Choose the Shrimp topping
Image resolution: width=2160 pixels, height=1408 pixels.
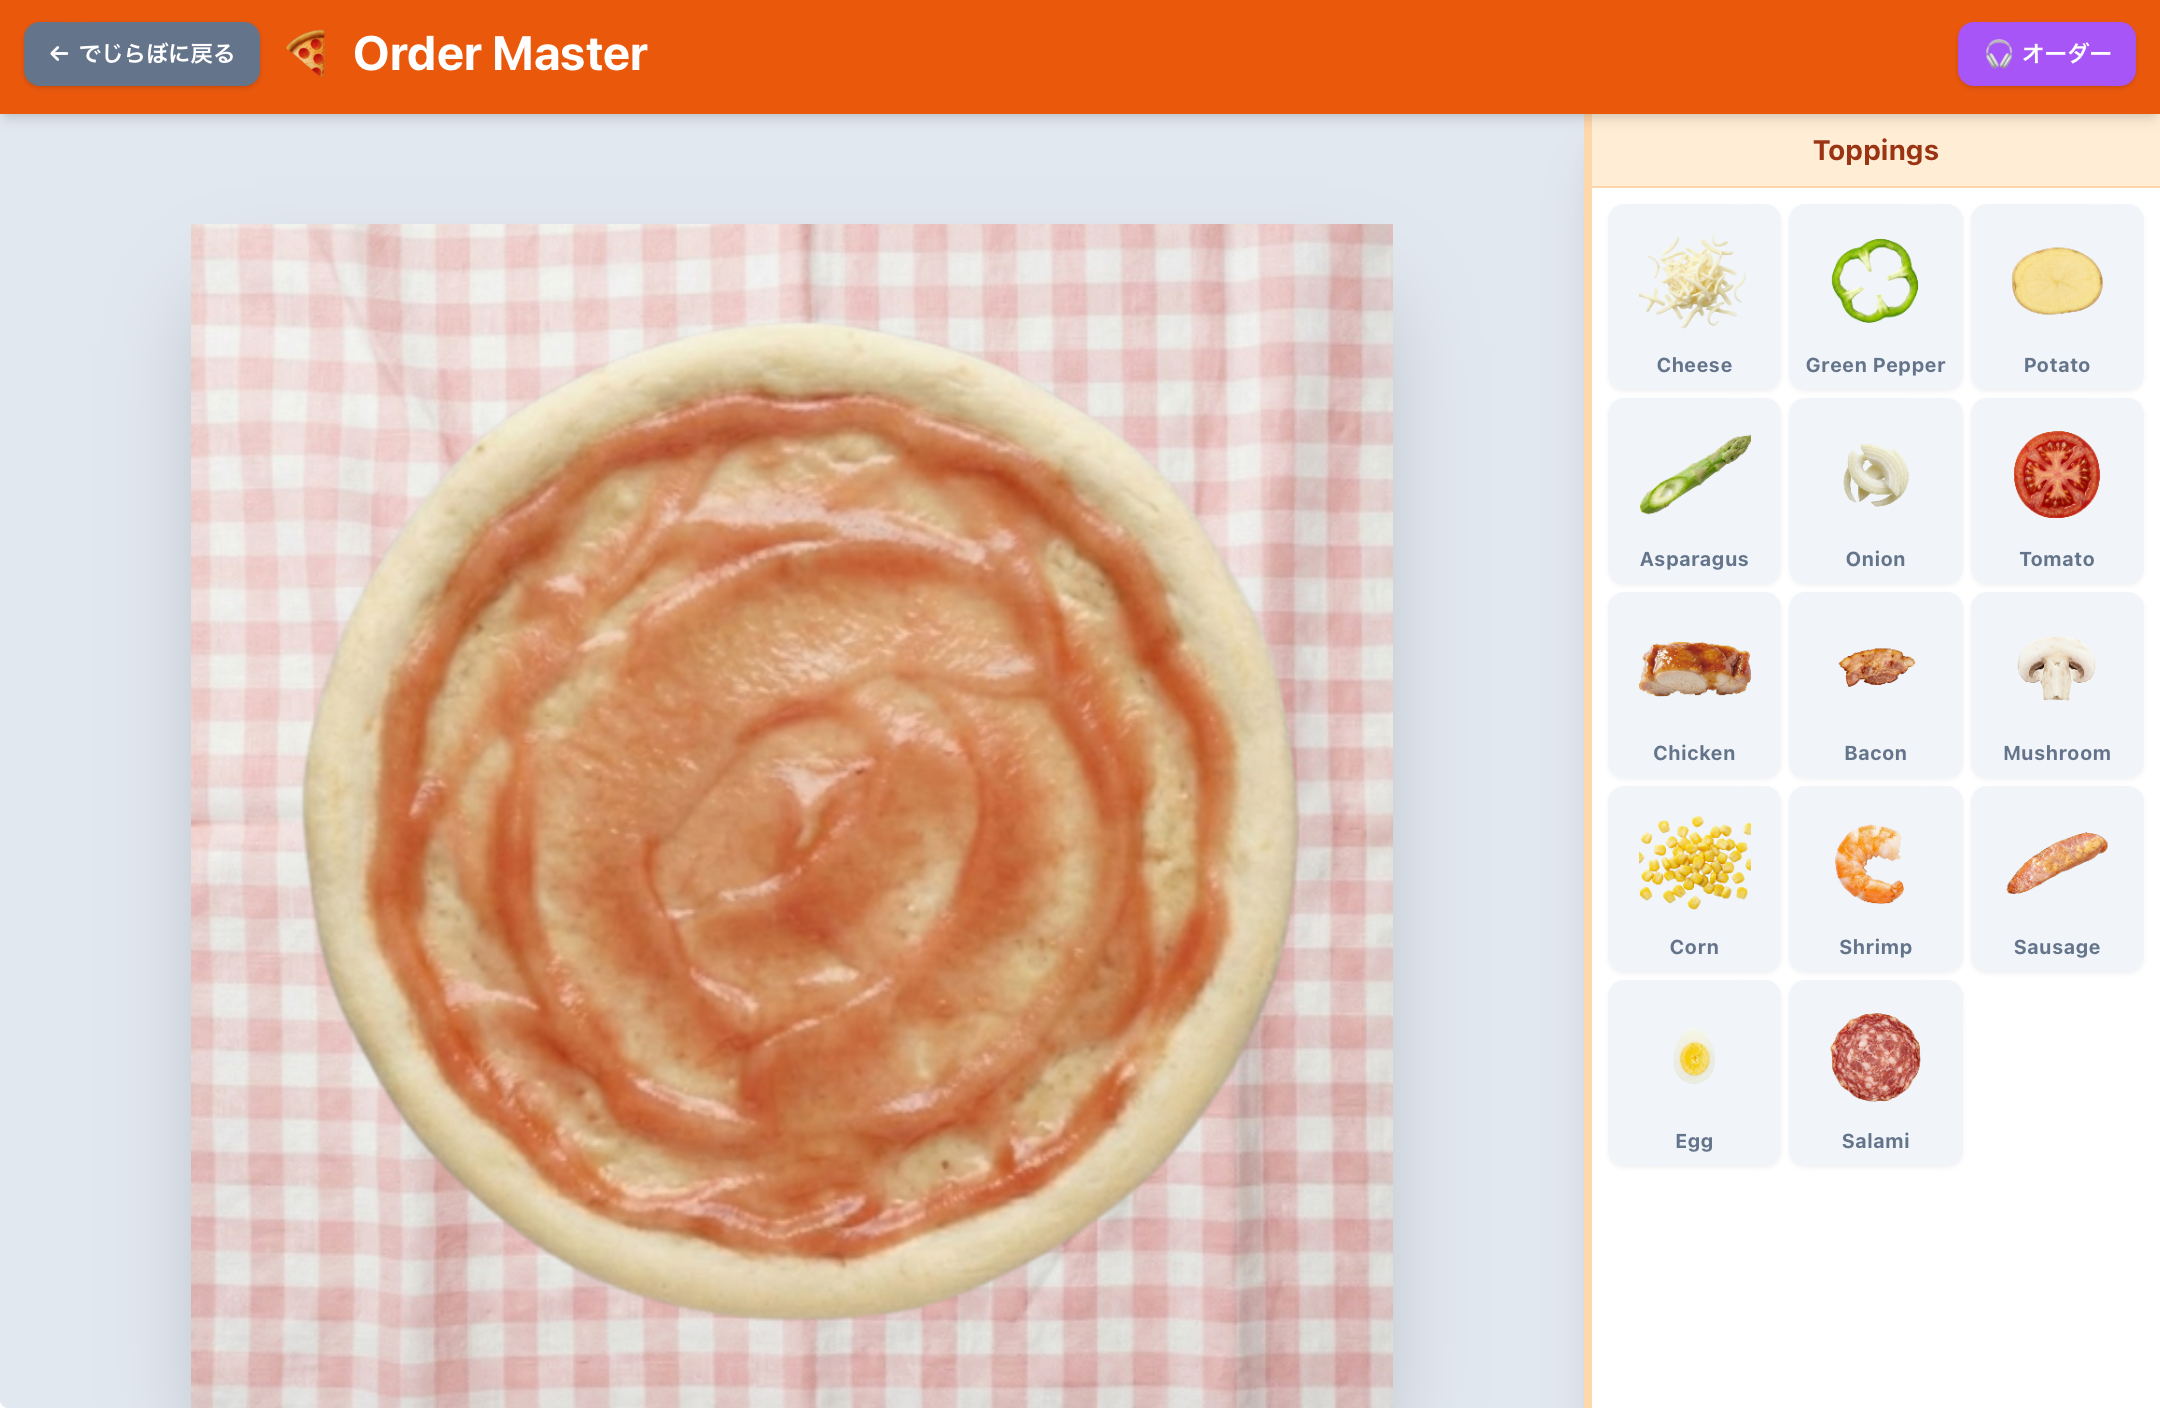(x=1875, y=879)
